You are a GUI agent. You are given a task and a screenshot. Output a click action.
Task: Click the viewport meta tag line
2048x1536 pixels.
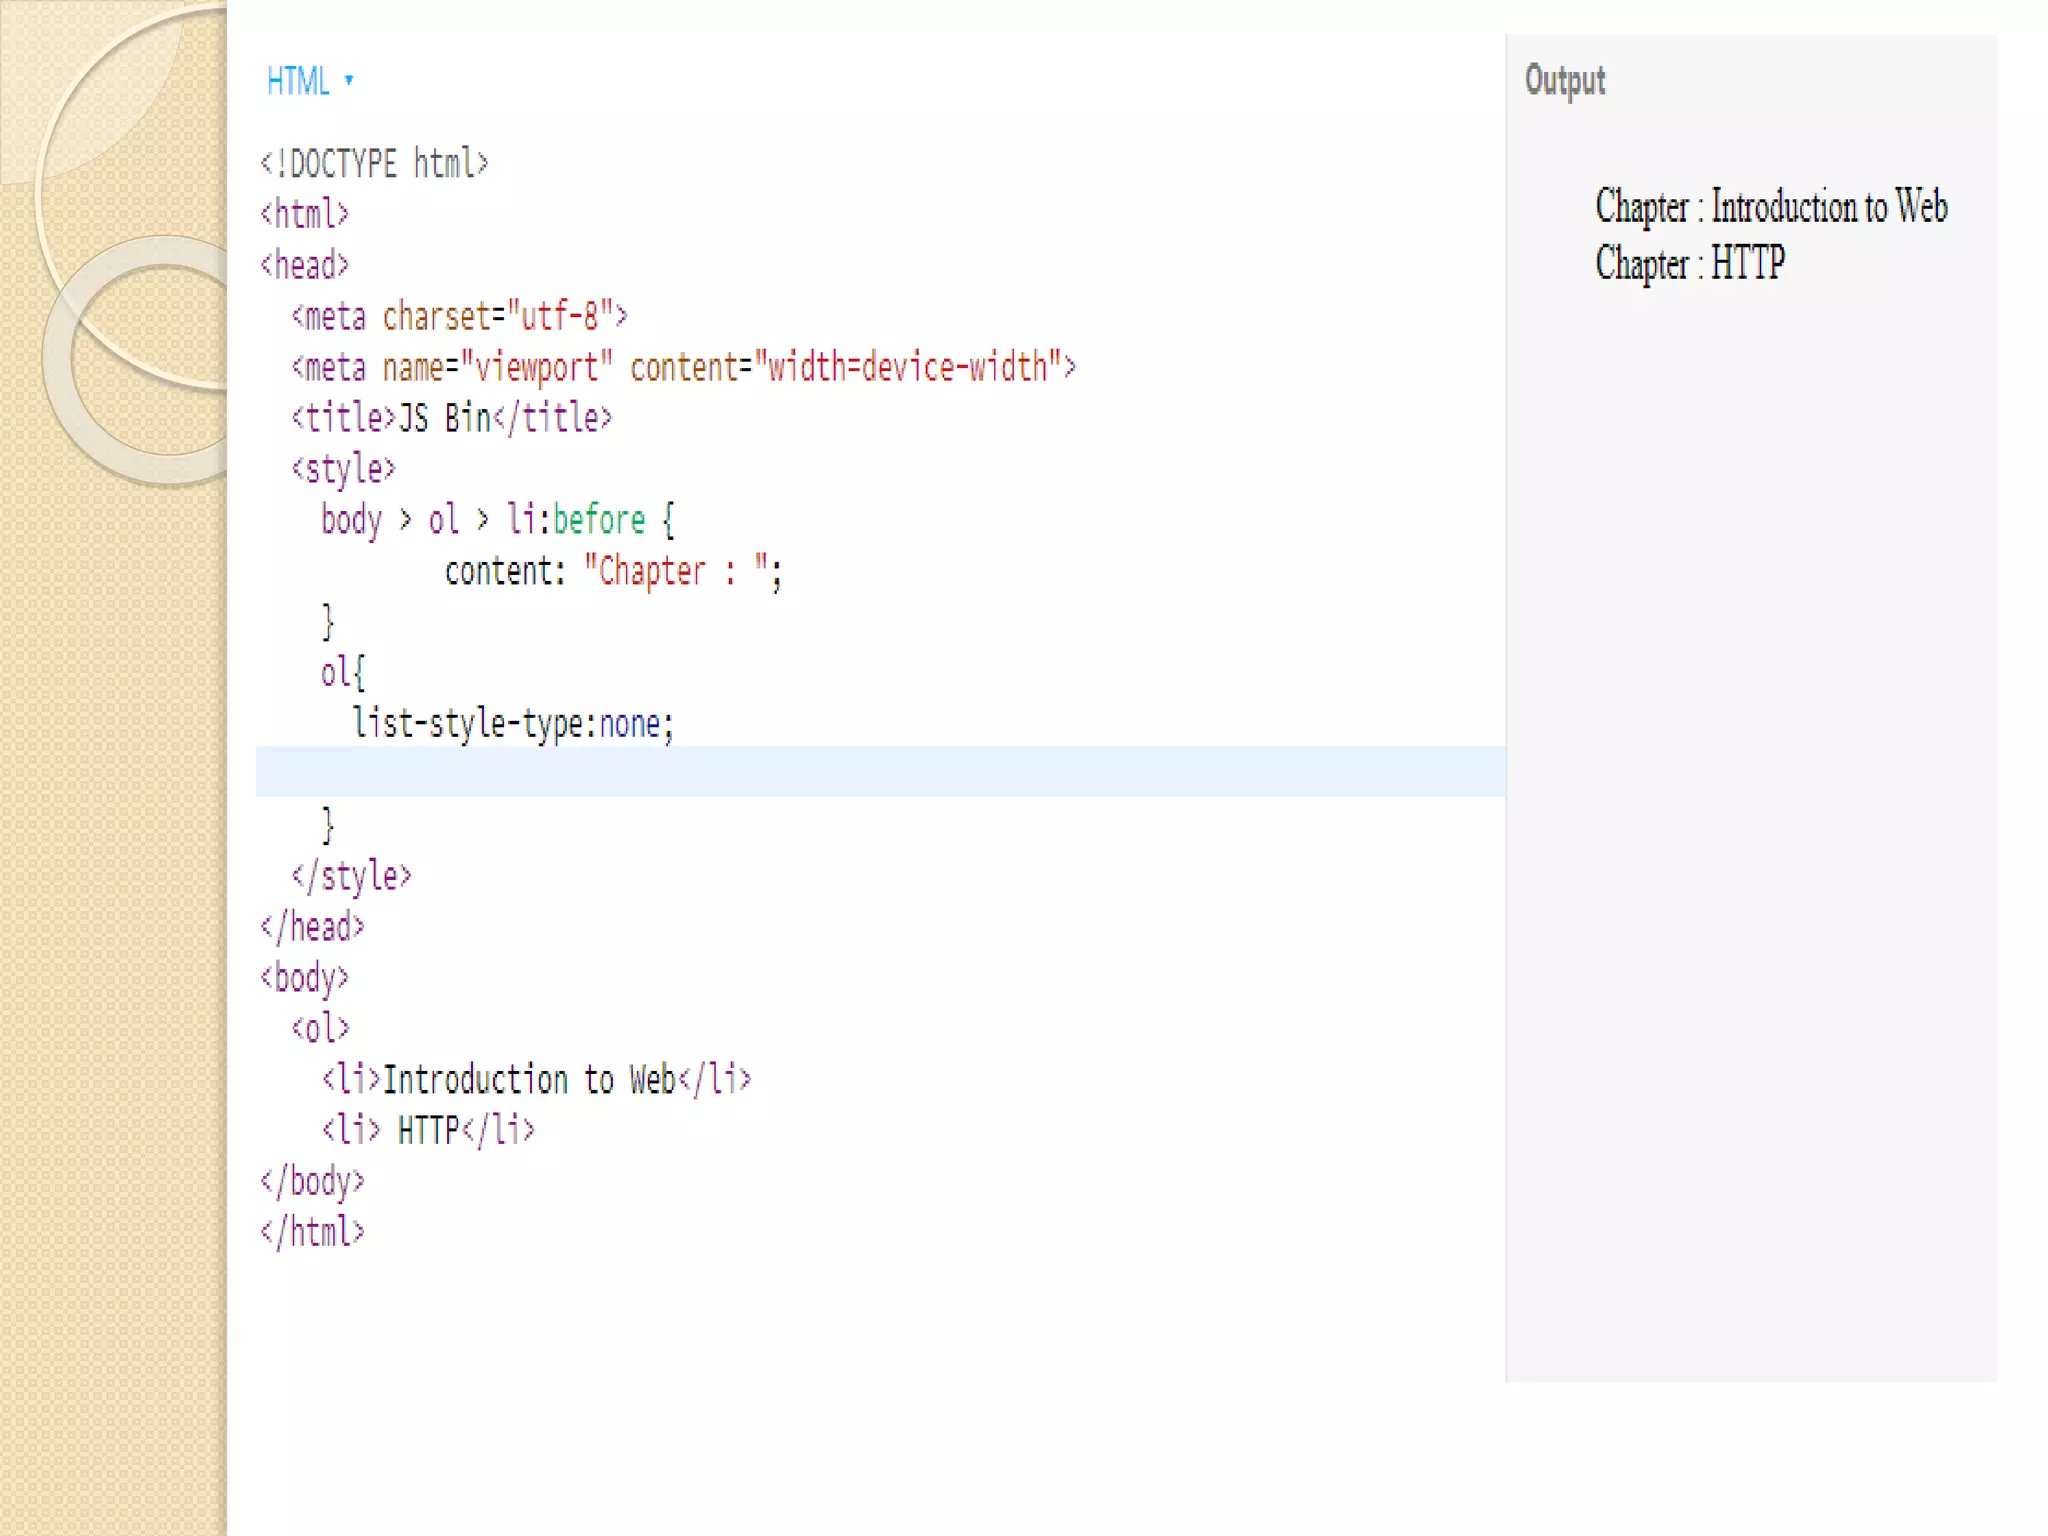click(x=683, y=367)
